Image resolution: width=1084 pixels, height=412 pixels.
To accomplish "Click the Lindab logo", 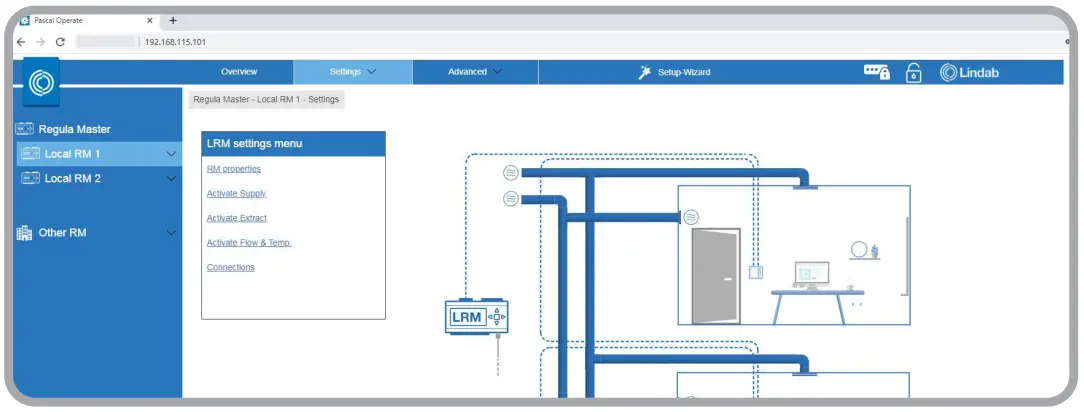I will click(x=969, y=73).
